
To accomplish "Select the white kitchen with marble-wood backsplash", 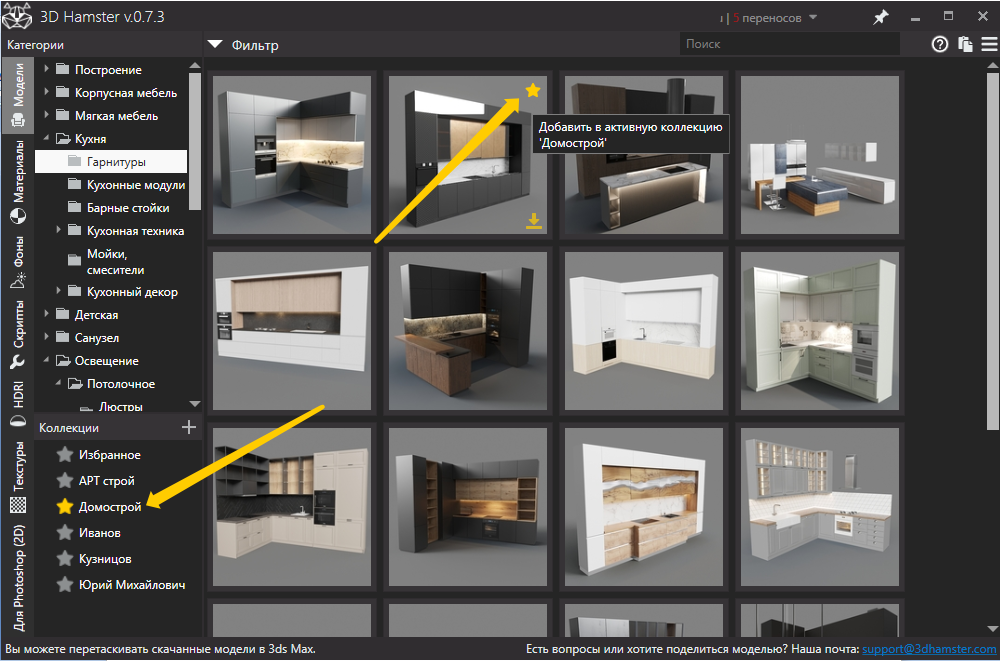I will click(x=644, y=507).
